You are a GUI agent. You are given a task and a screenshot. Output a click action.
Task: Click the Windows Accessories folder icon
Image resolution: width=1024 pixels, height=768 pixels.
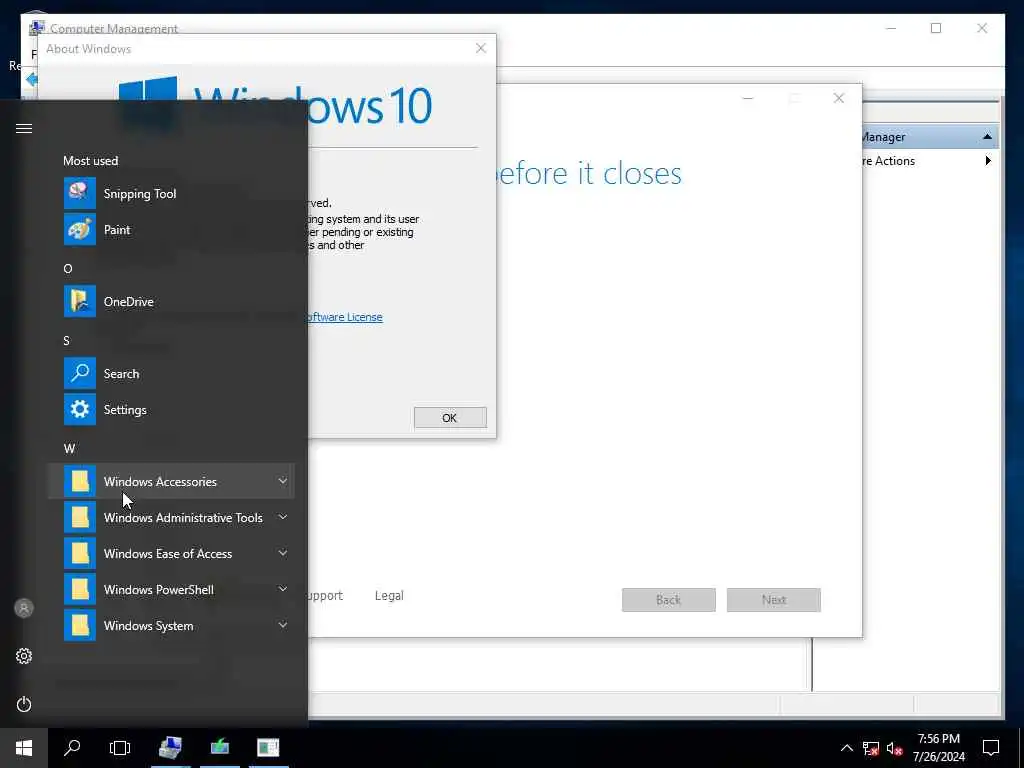(x=80, y=481)
